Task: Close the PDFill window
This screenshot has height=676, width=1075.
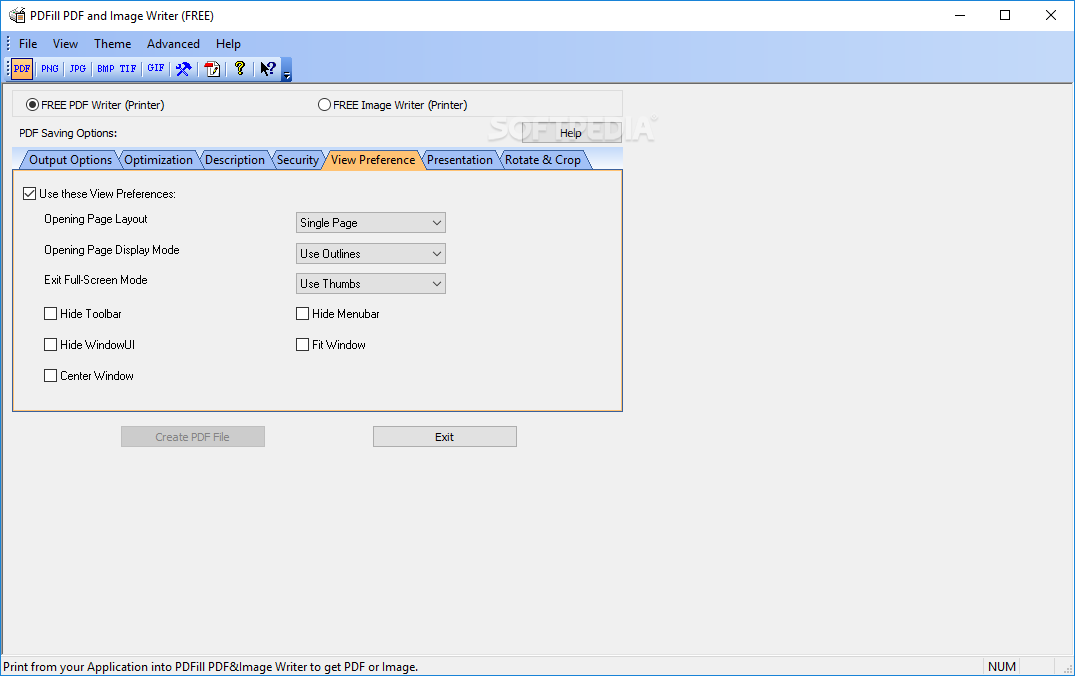Action: (1051, 15)
